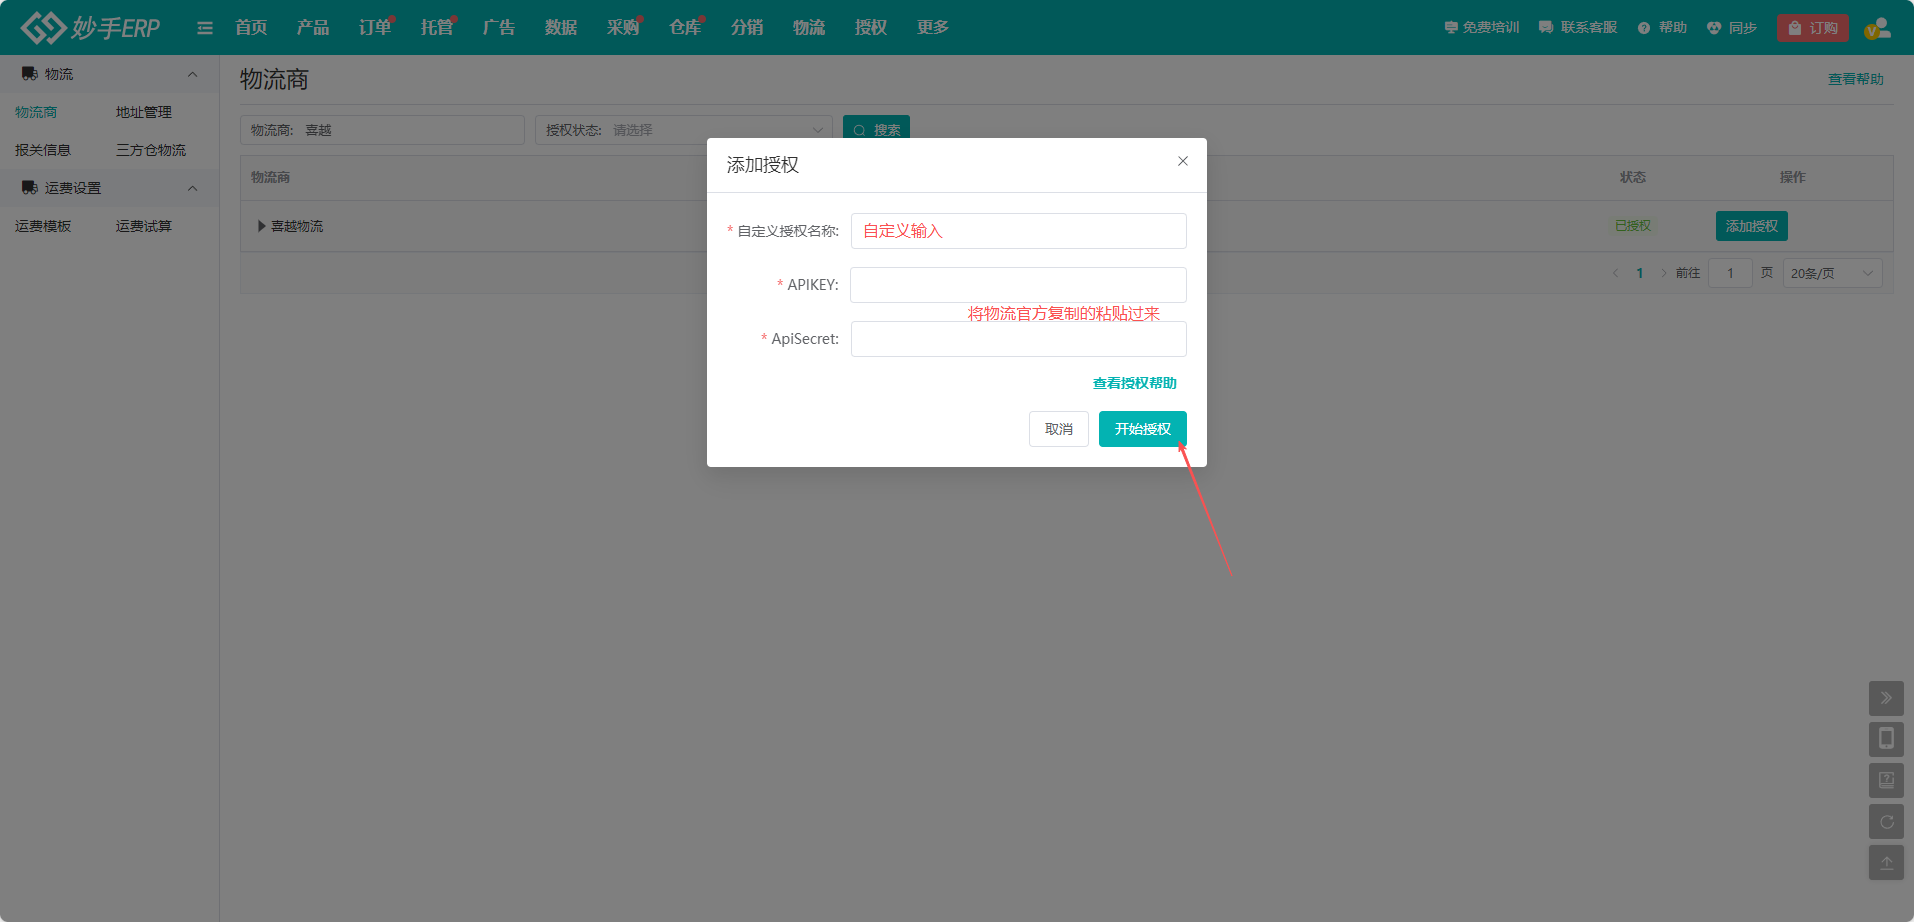Click the 物流商 table column header
Image resolution: width=1914 pixels, height=922 pixels.
click(x=270, y=177)
